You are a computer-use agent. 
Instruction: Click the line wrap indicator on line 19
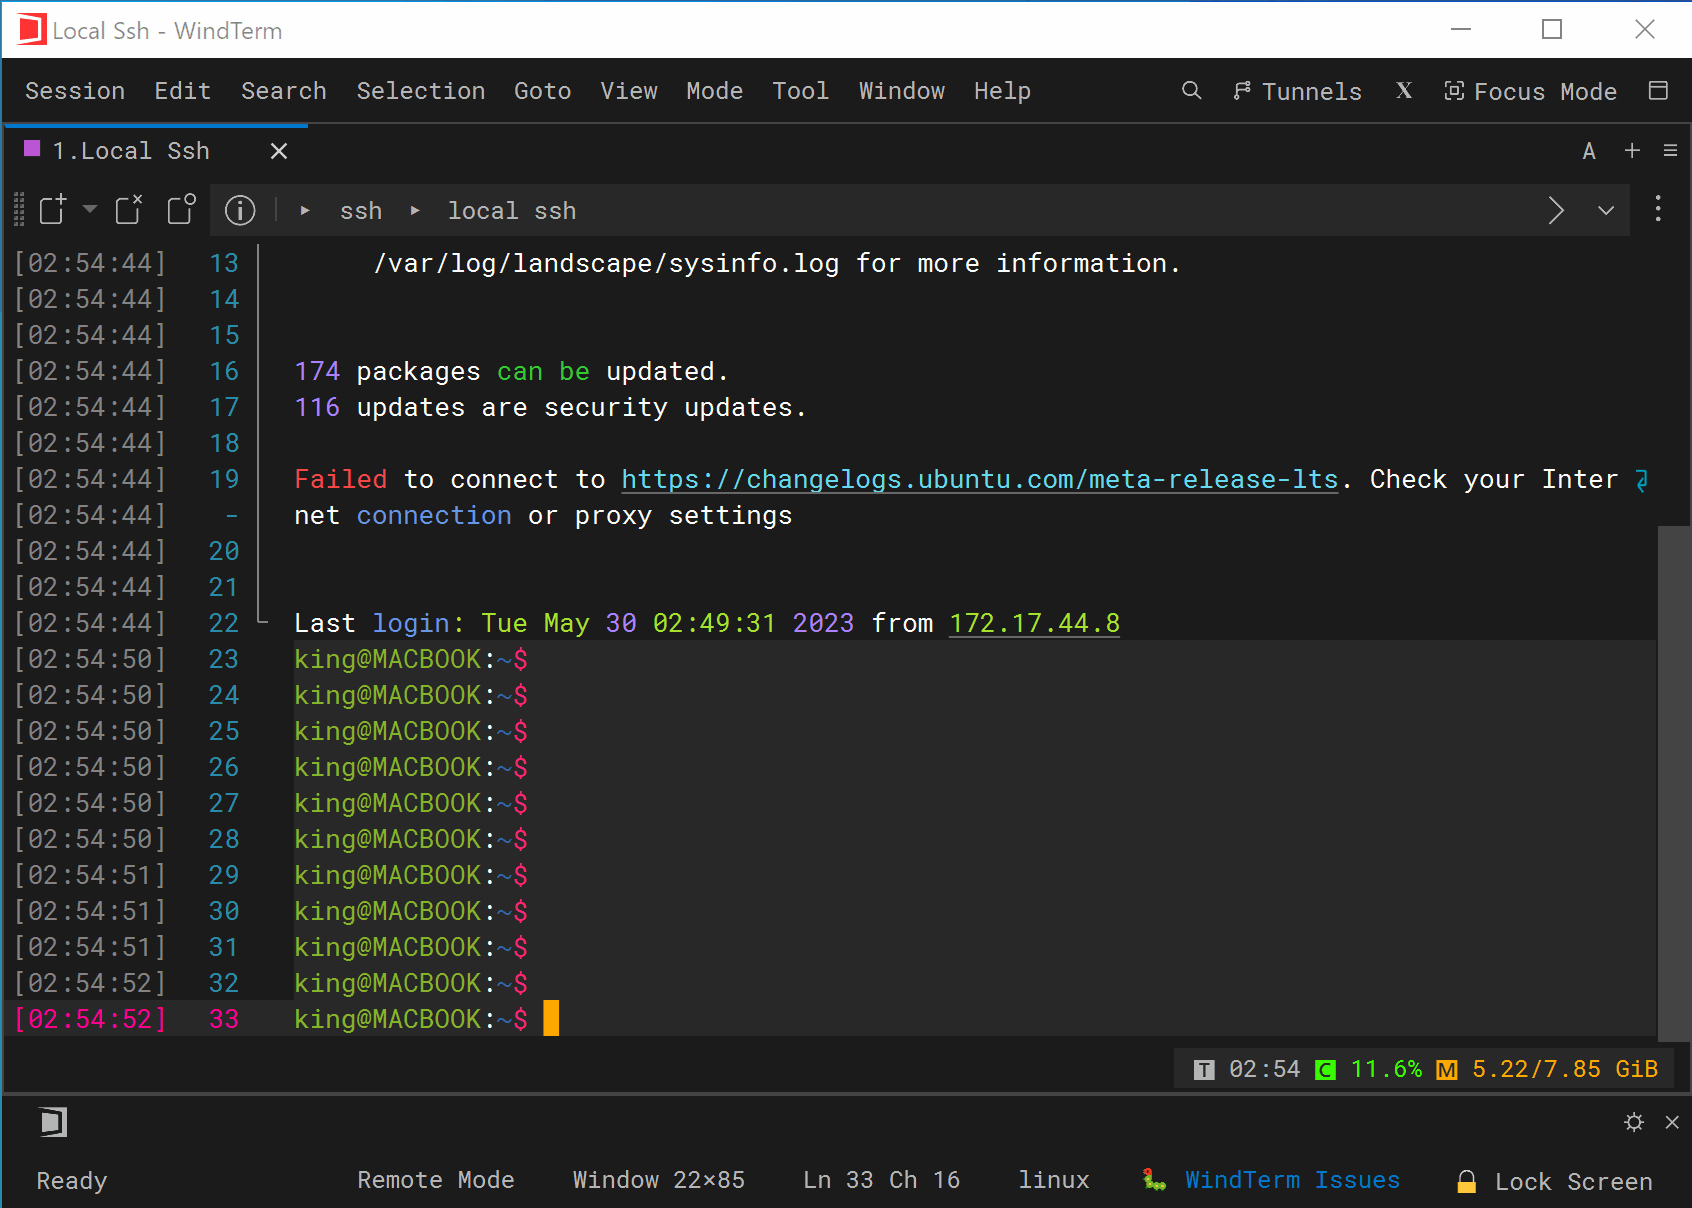1641,481
